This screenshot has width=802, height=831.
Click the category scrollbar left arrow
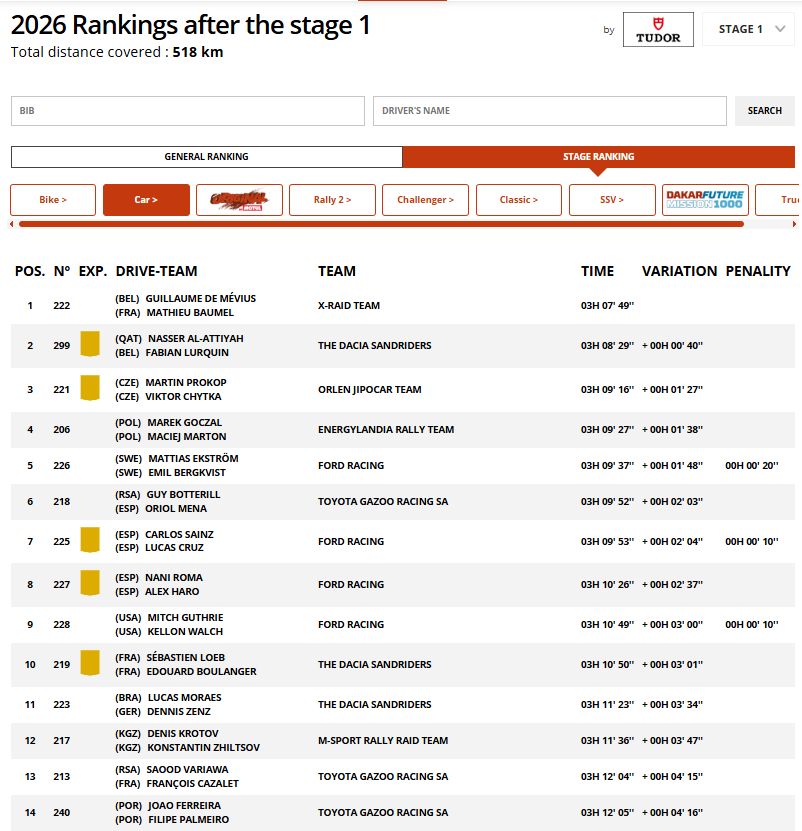point(12,224)
